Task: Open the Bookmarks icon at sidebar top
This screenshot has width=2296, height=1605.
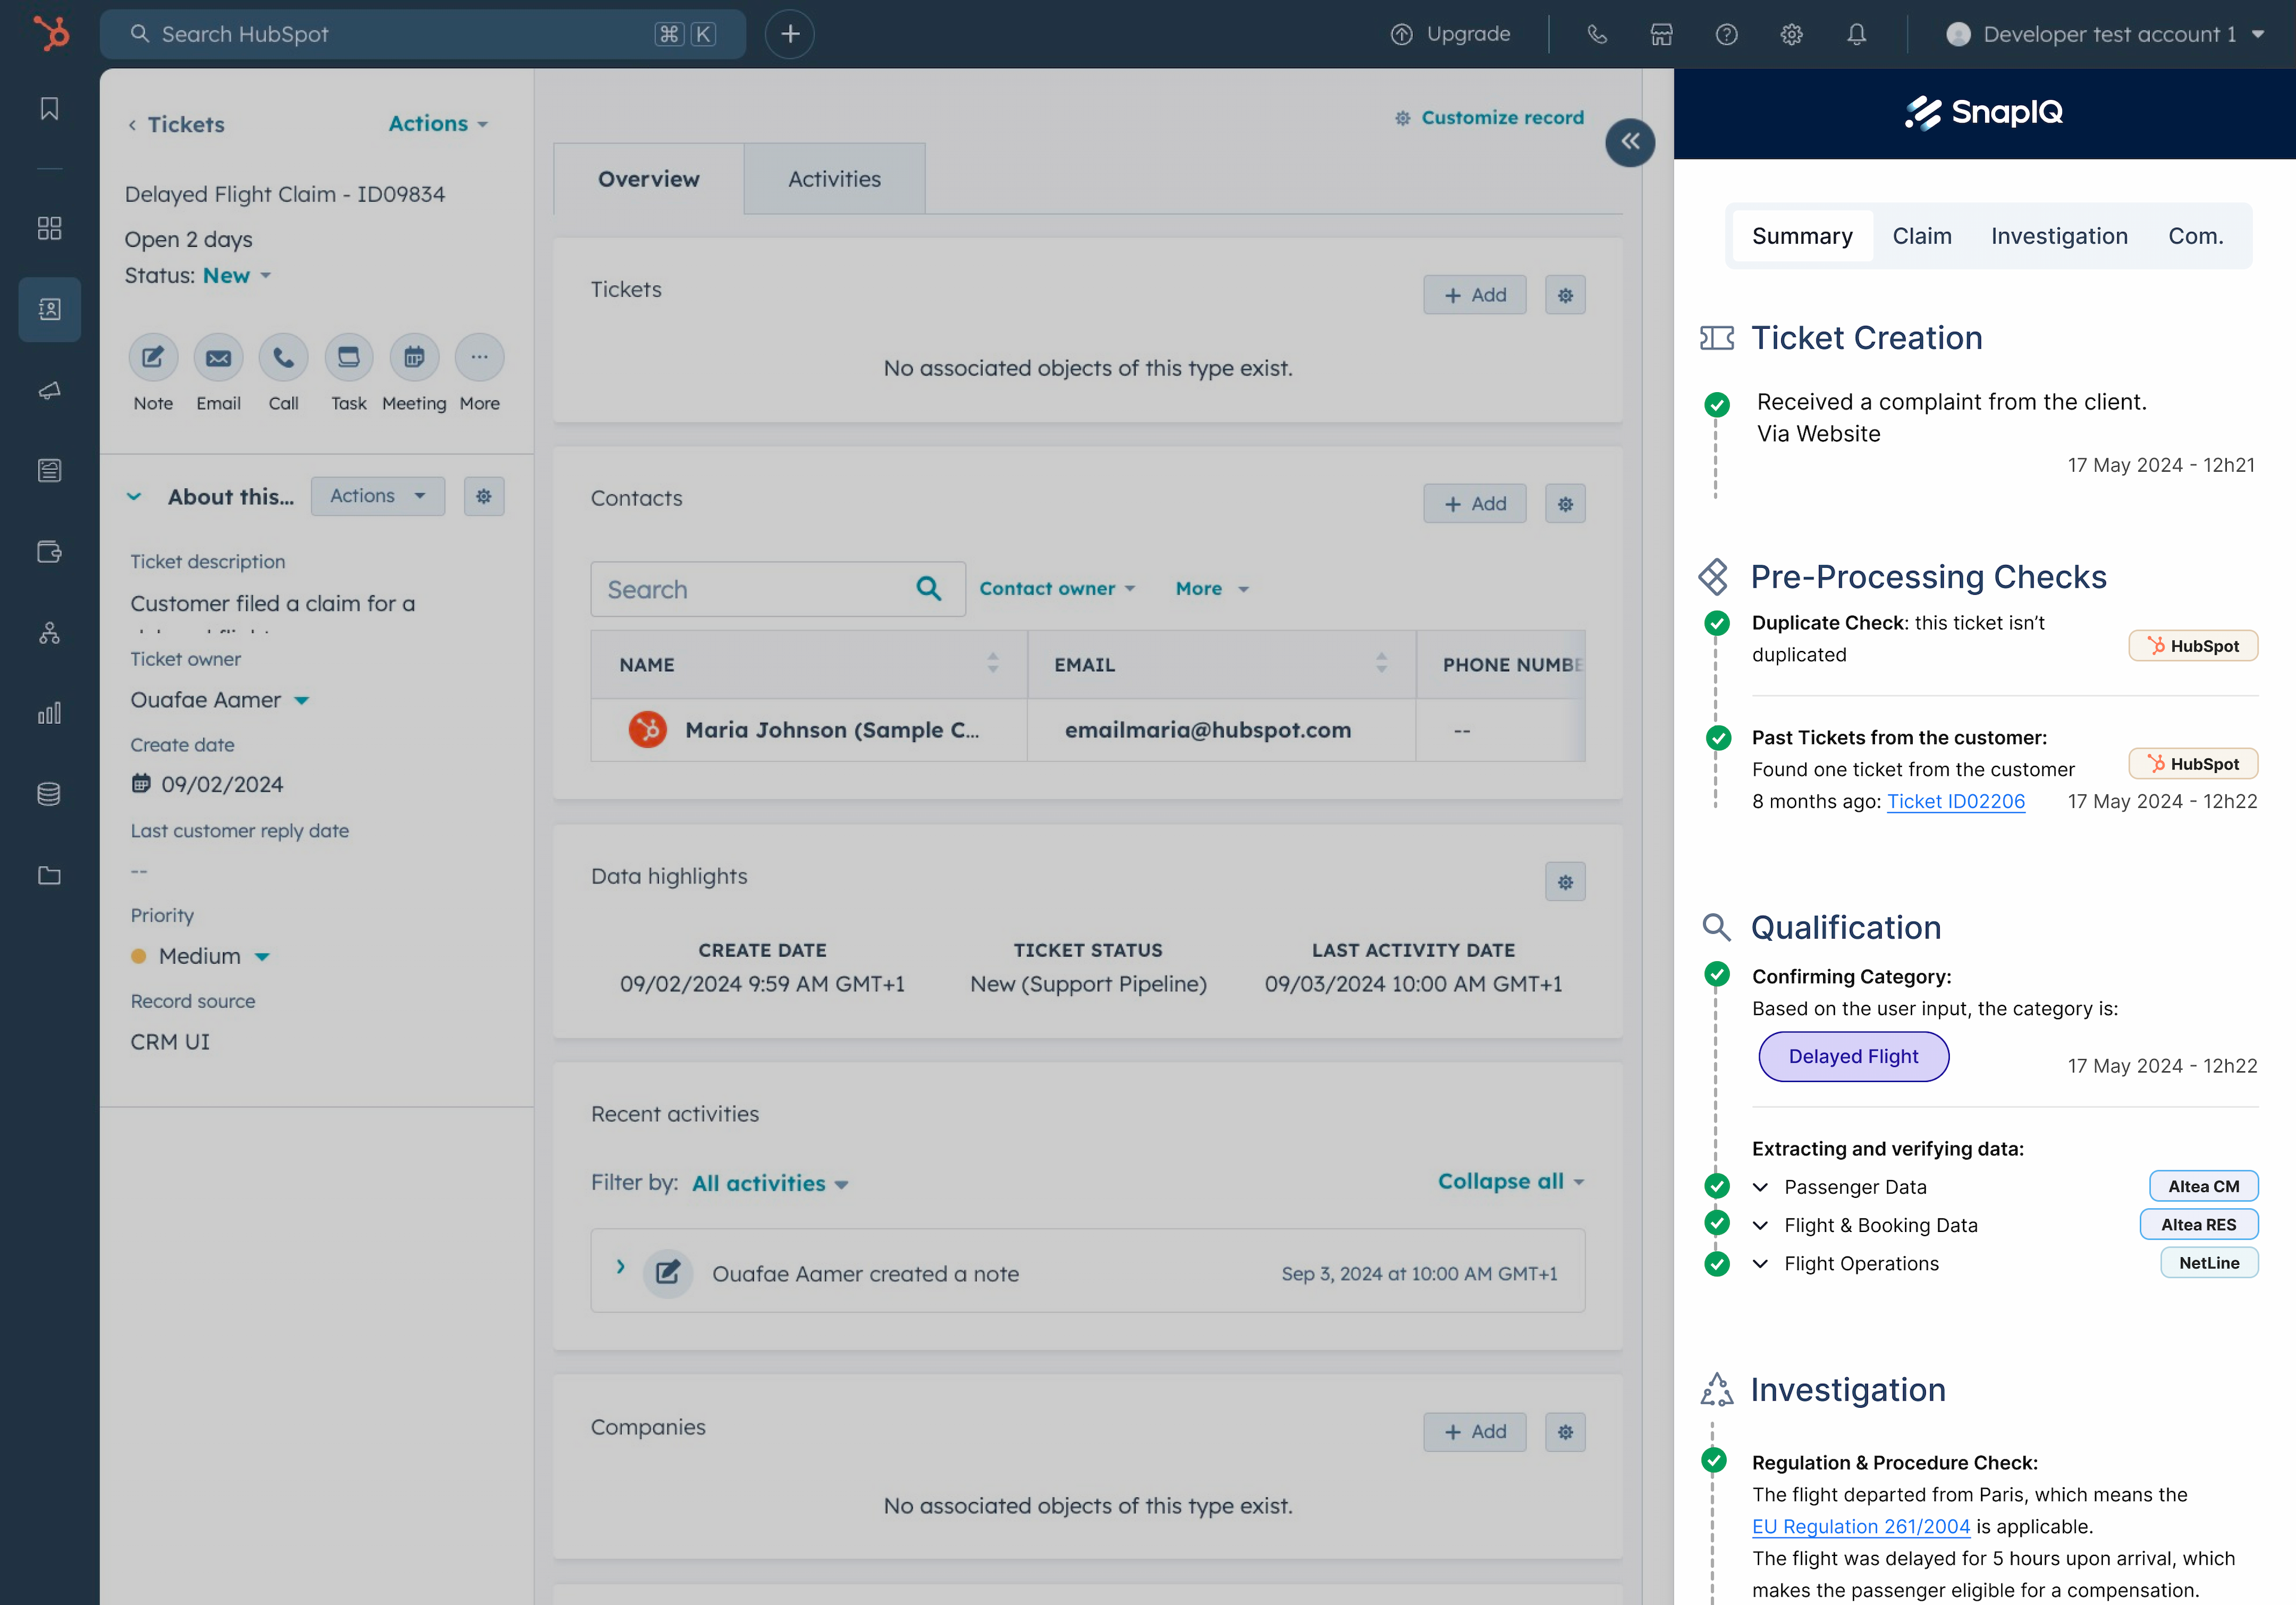Action: (x=49, y=108)
